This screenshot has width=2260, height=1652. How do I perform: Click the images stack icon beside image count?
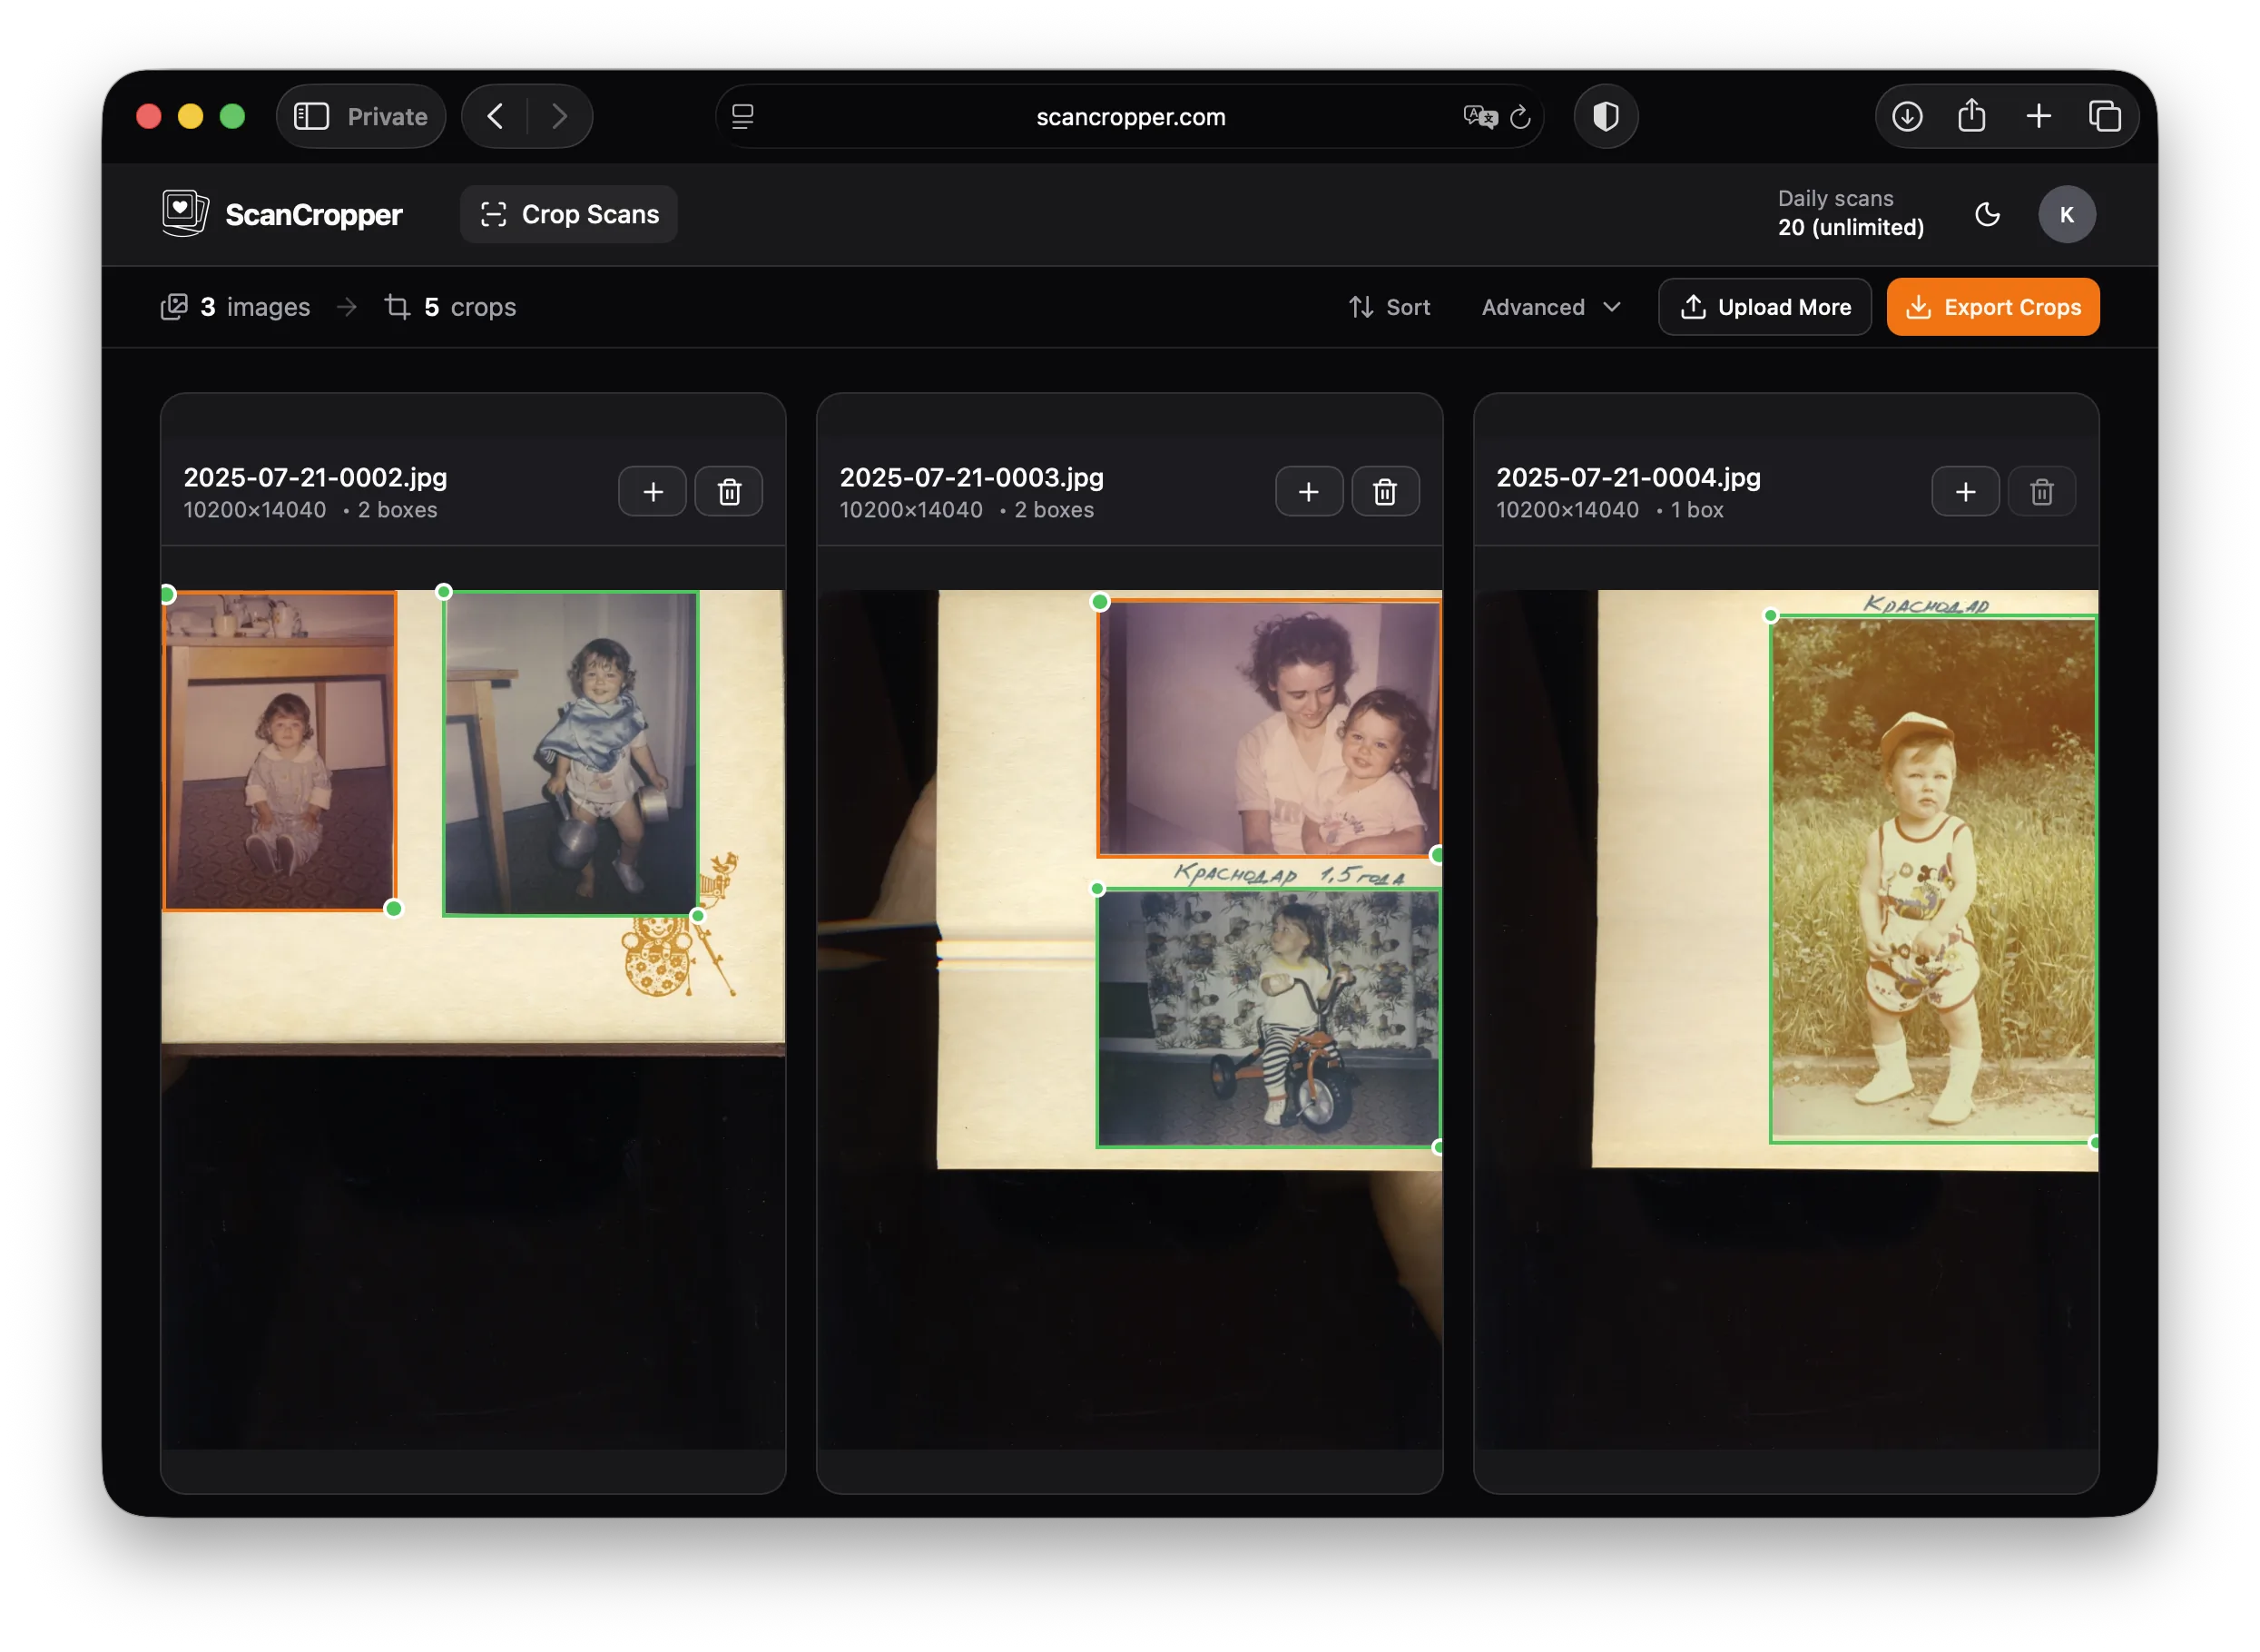(174, 307)
